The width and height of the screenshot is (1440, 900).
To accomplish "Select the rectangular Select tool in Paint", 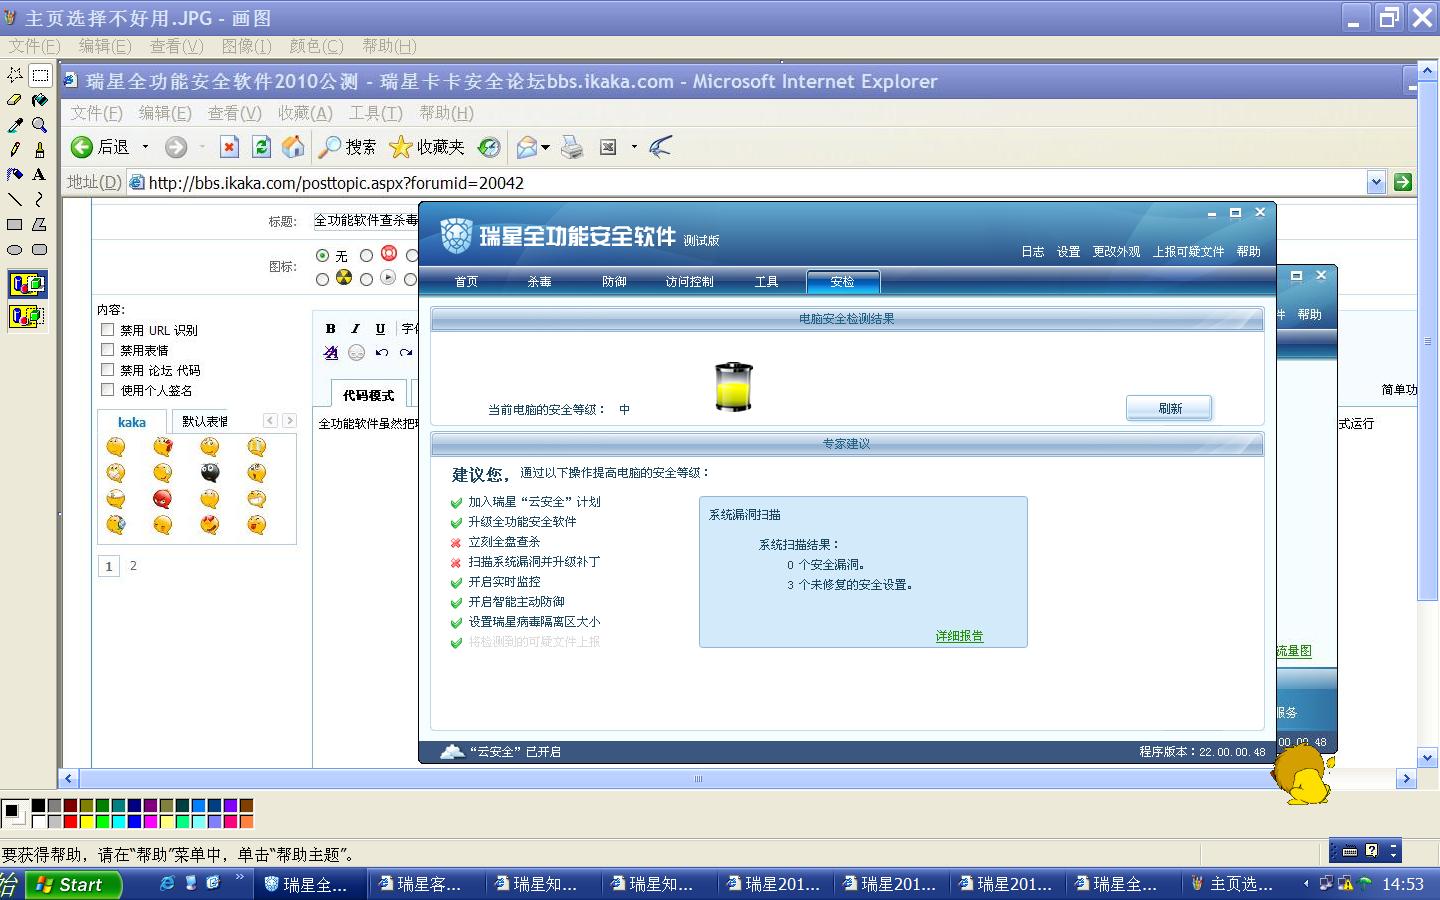I will [40, 75].
